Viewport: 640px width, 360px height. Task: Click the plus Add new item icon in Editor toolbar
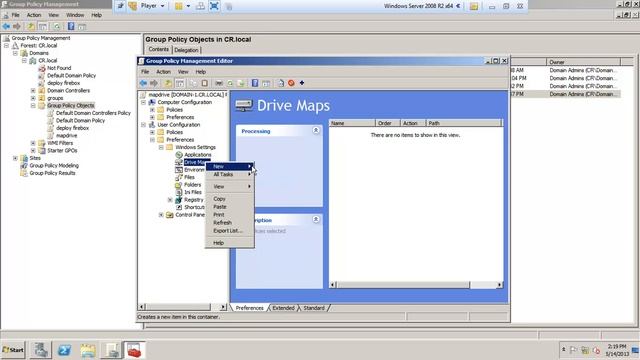(302, 83)
